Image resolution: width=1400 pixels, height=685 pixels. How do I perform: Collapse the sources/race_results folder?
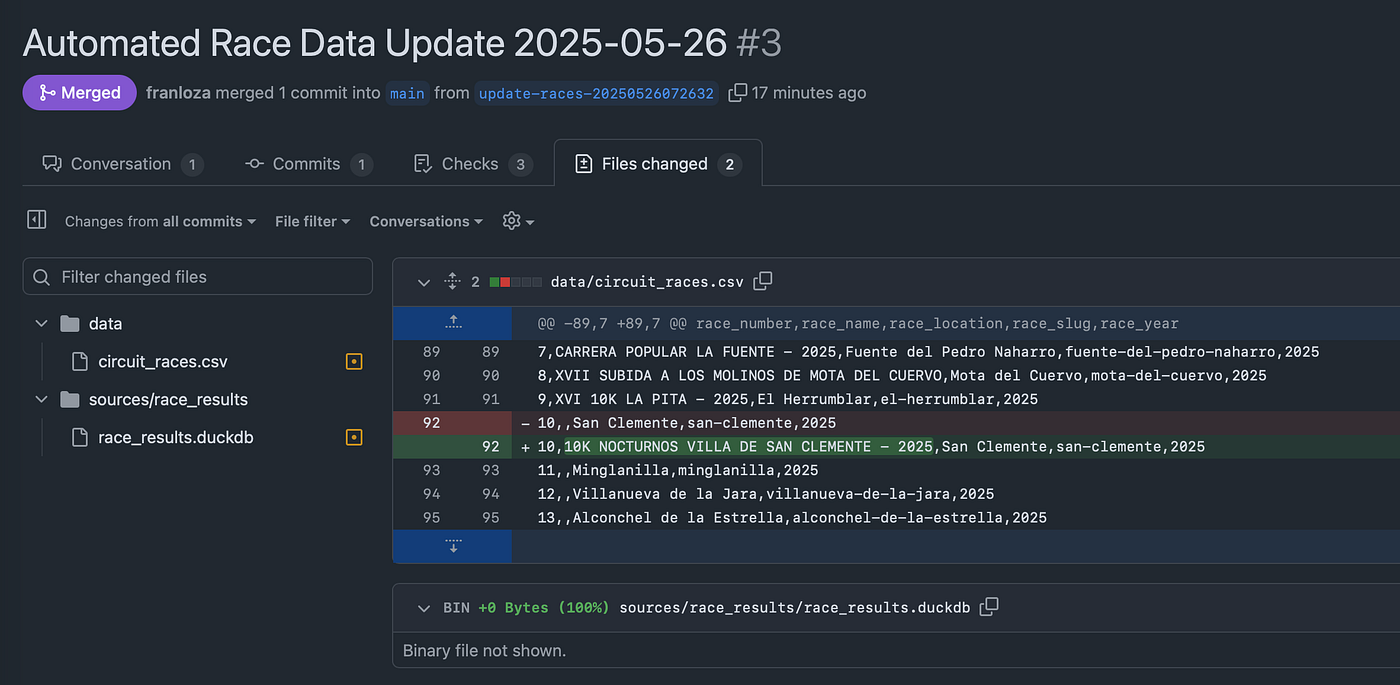coord(41,400)
